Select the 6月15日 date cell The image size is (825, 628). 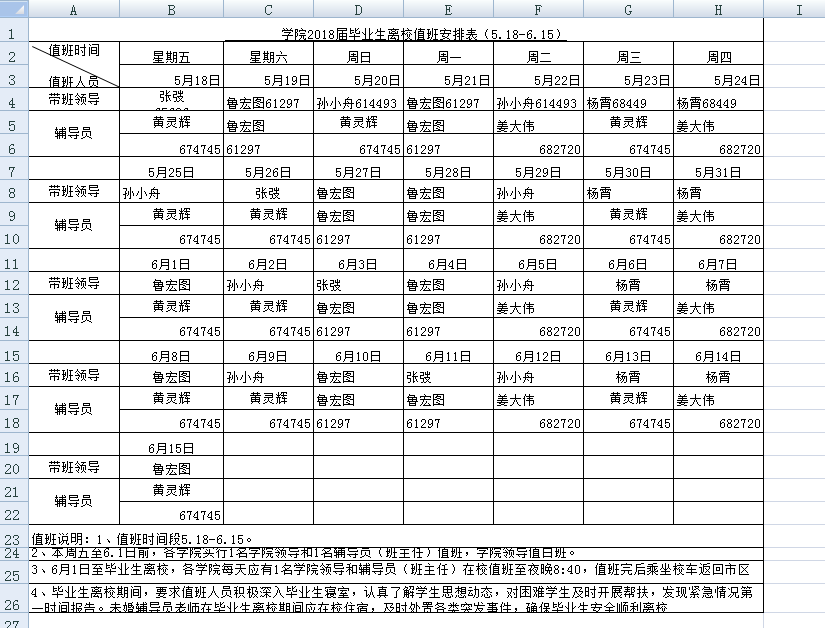[x=171, y=447]
